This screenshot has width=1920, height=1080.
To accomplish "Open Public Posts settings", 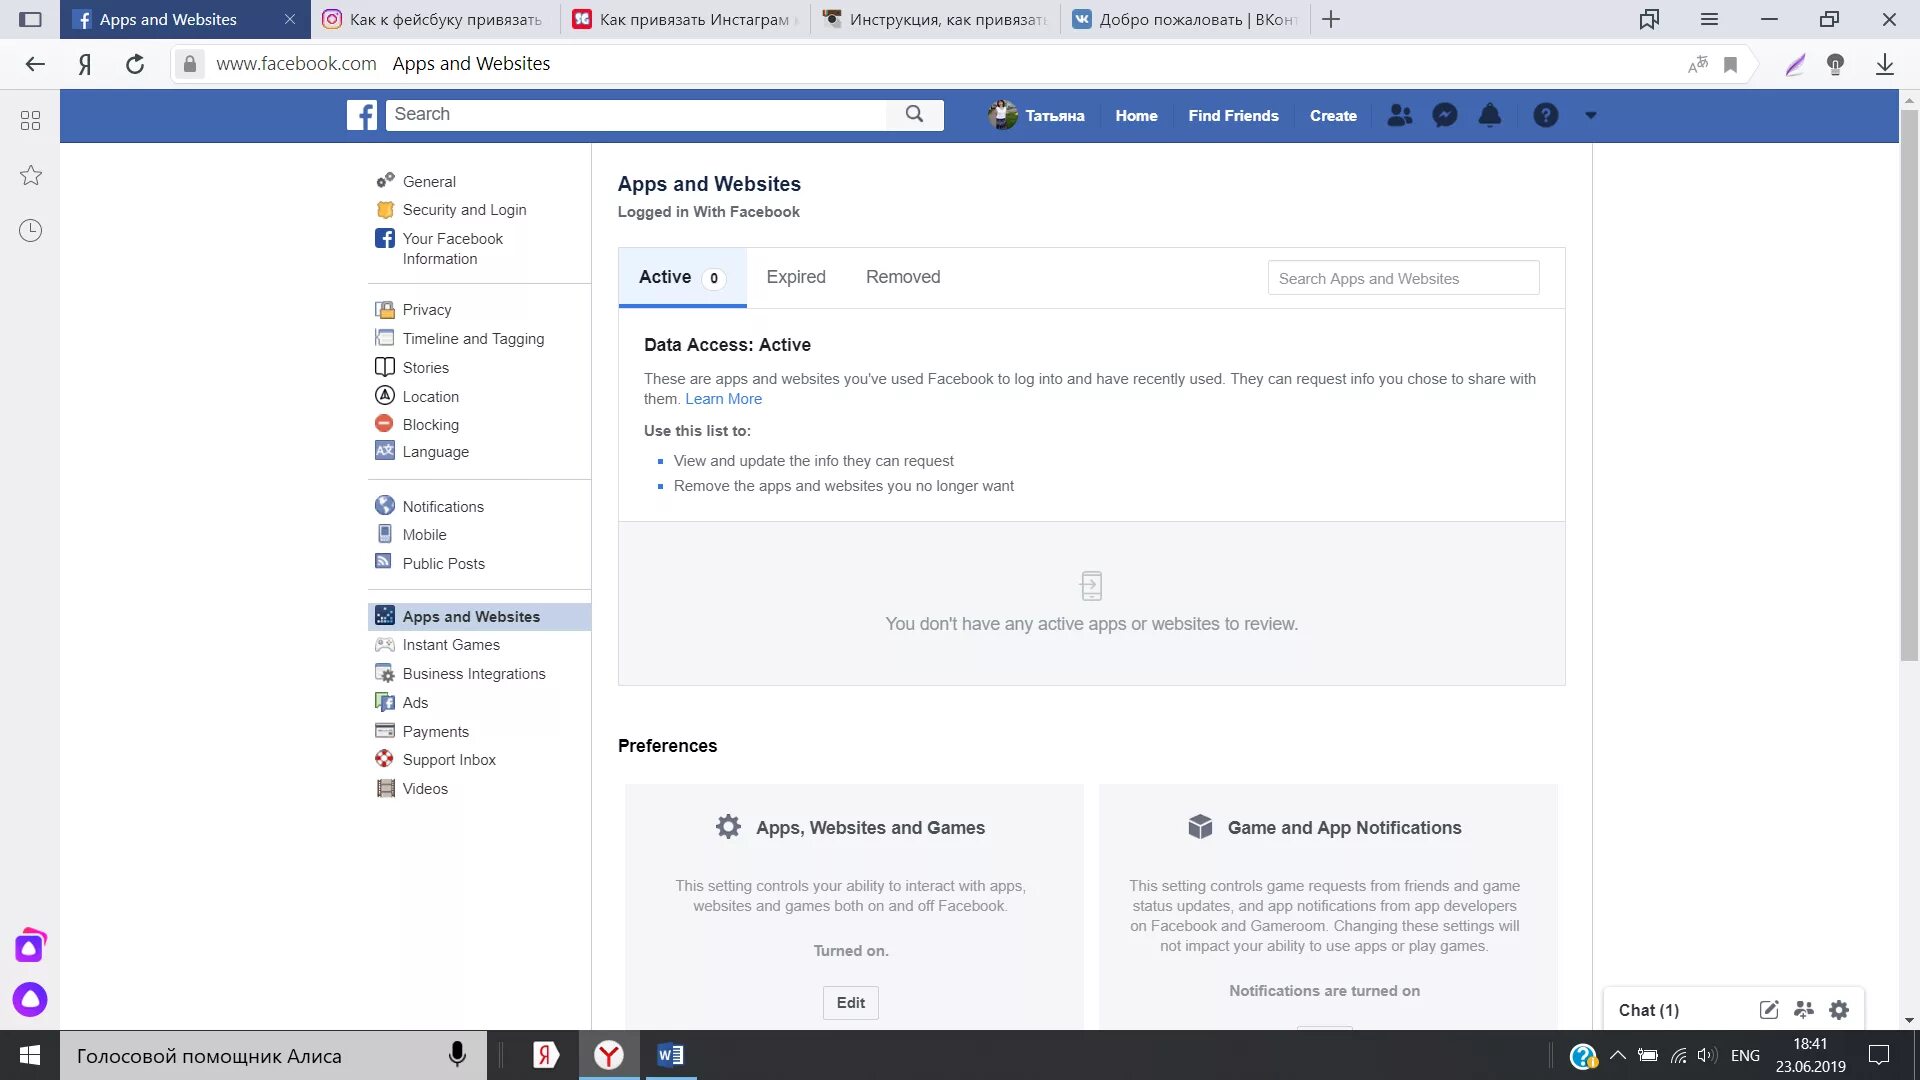I will 444,564.
